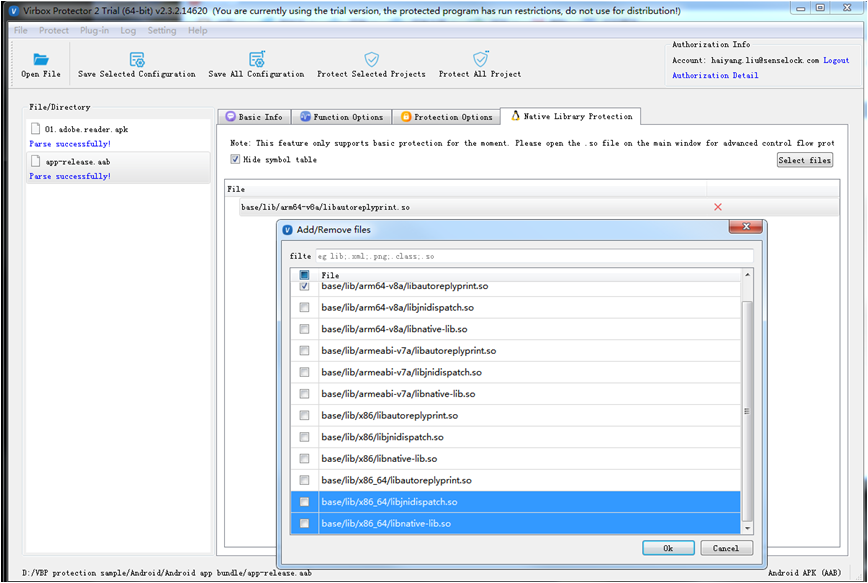Viewport: 868px width, 583px height.
Task: Open the Help menu
Action: (198, 30)
